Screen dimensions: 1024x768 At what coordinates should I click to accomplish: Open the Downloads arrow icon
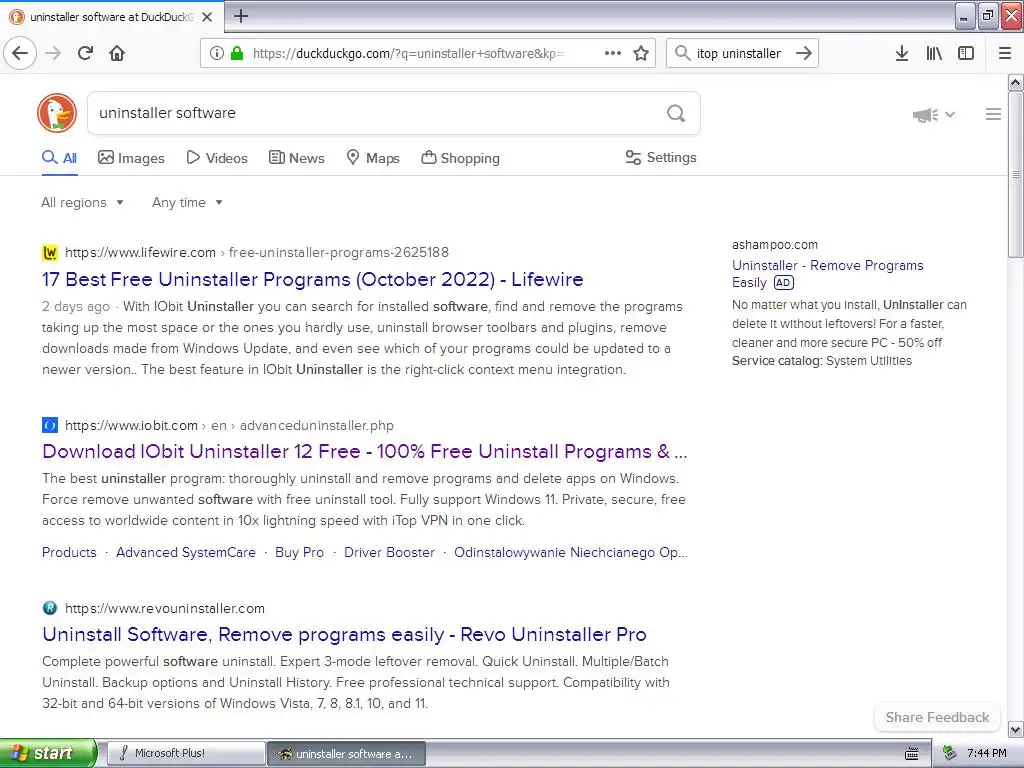[902, 53]
